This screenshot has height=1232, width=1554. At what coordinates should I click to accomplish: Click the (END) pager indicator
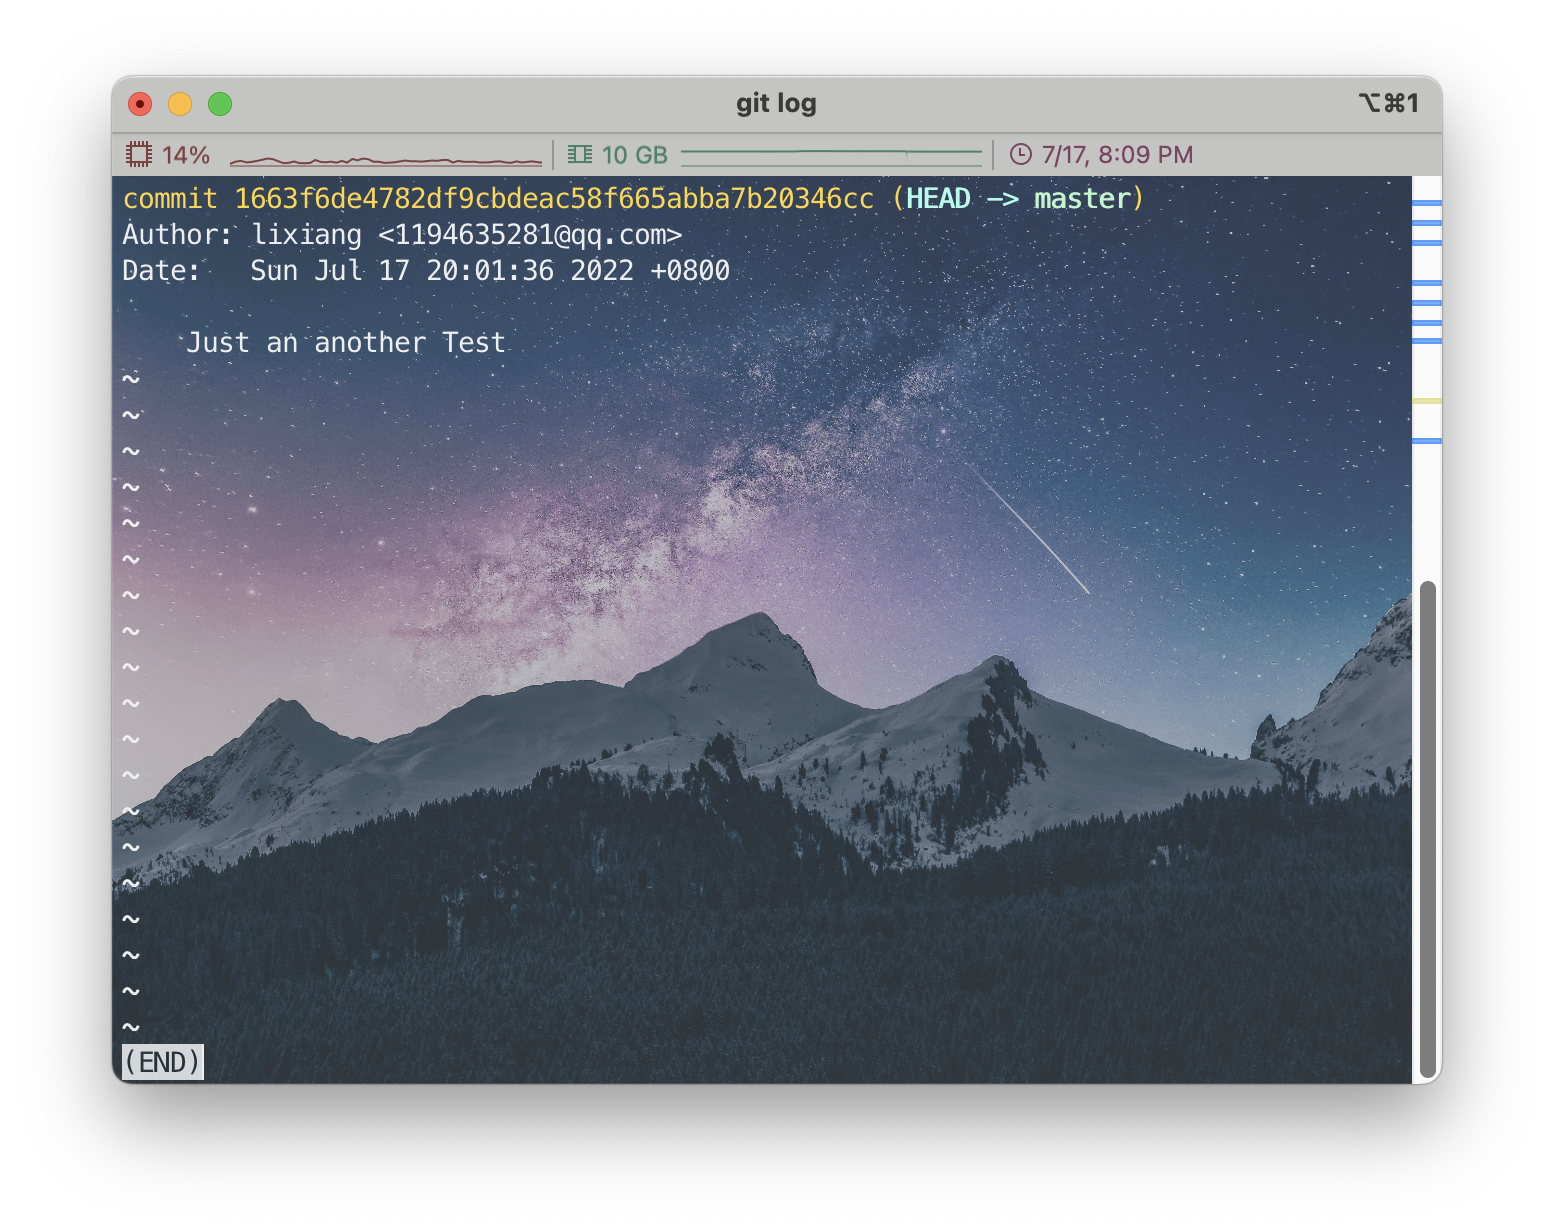click(x=162, y=1062)
